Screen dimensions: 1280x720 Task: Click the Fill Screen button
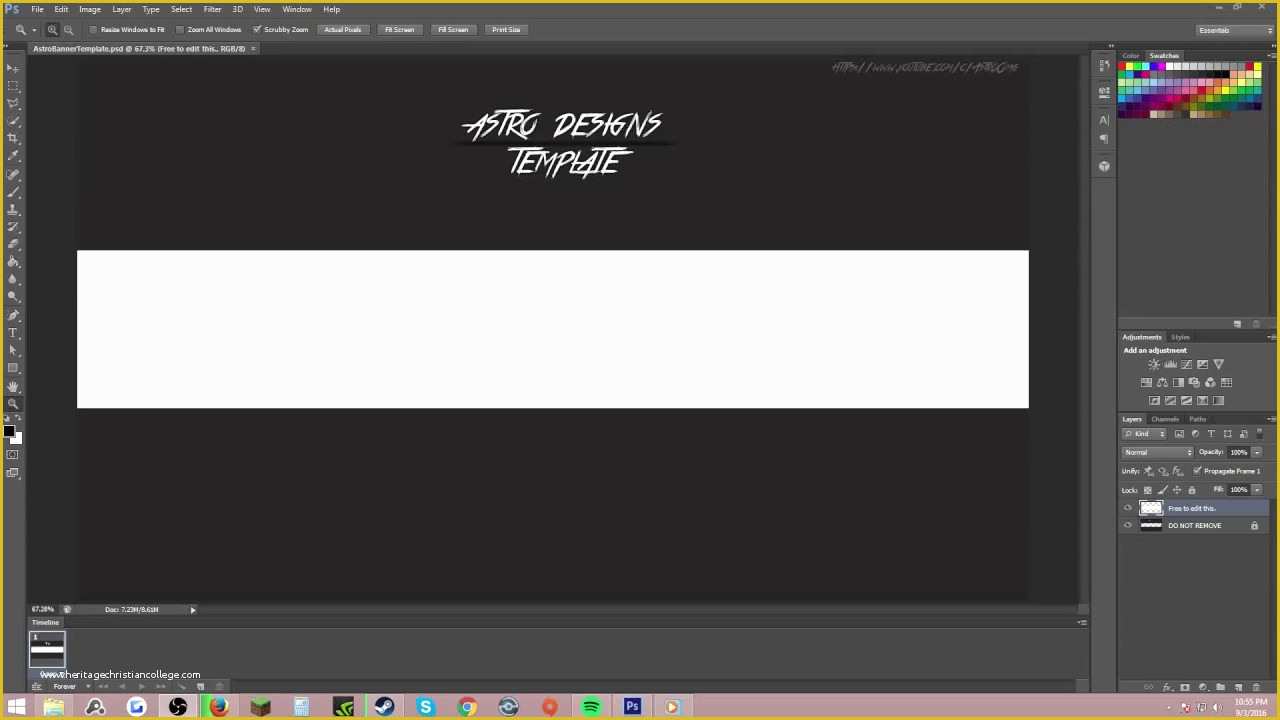point(453,30)
